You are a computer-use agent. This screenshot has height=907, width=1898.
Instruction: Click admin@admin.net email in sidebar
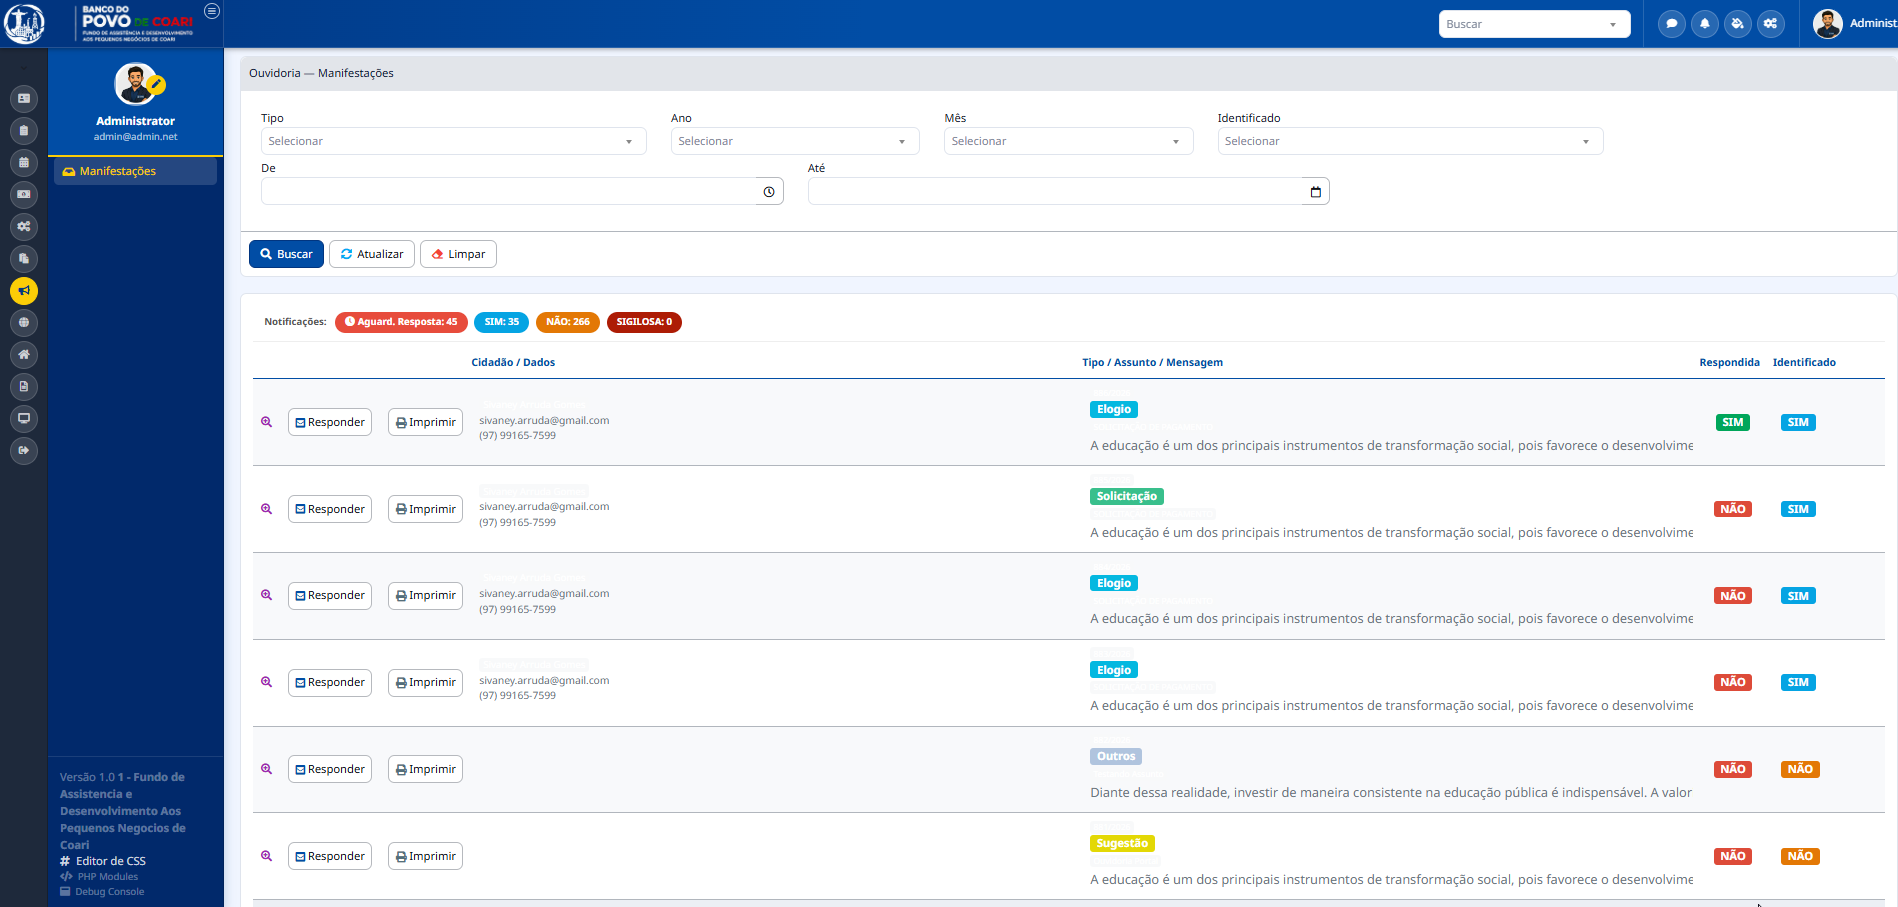point(135,137)
